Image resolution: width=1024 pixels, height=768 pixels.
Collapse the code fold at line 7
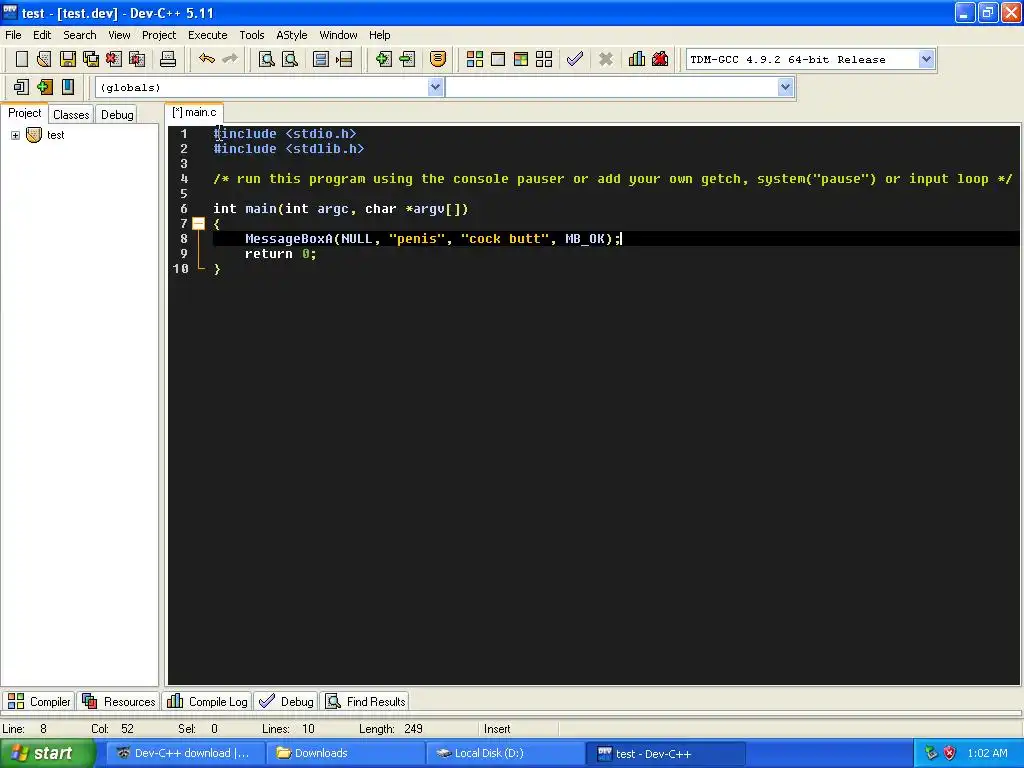(x=199, y=224)
